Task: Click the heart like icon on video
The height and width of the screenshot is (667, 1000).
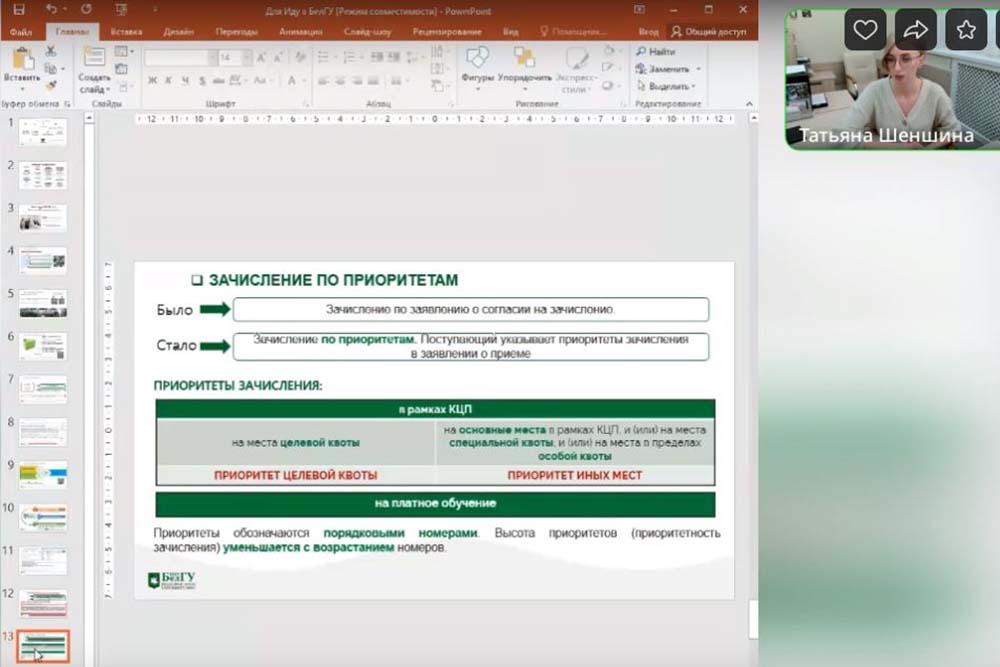Action: point(865,30)
